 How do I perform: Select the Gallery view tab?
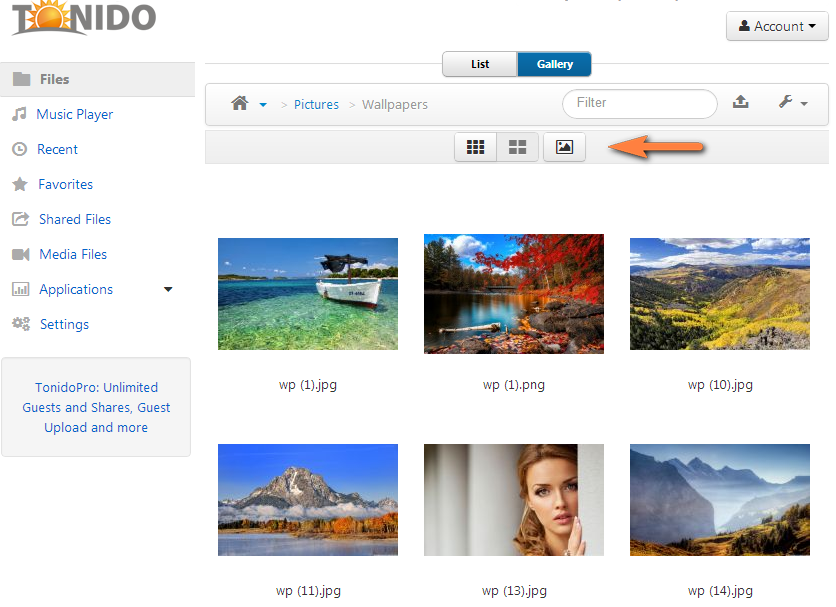[554, 64]
